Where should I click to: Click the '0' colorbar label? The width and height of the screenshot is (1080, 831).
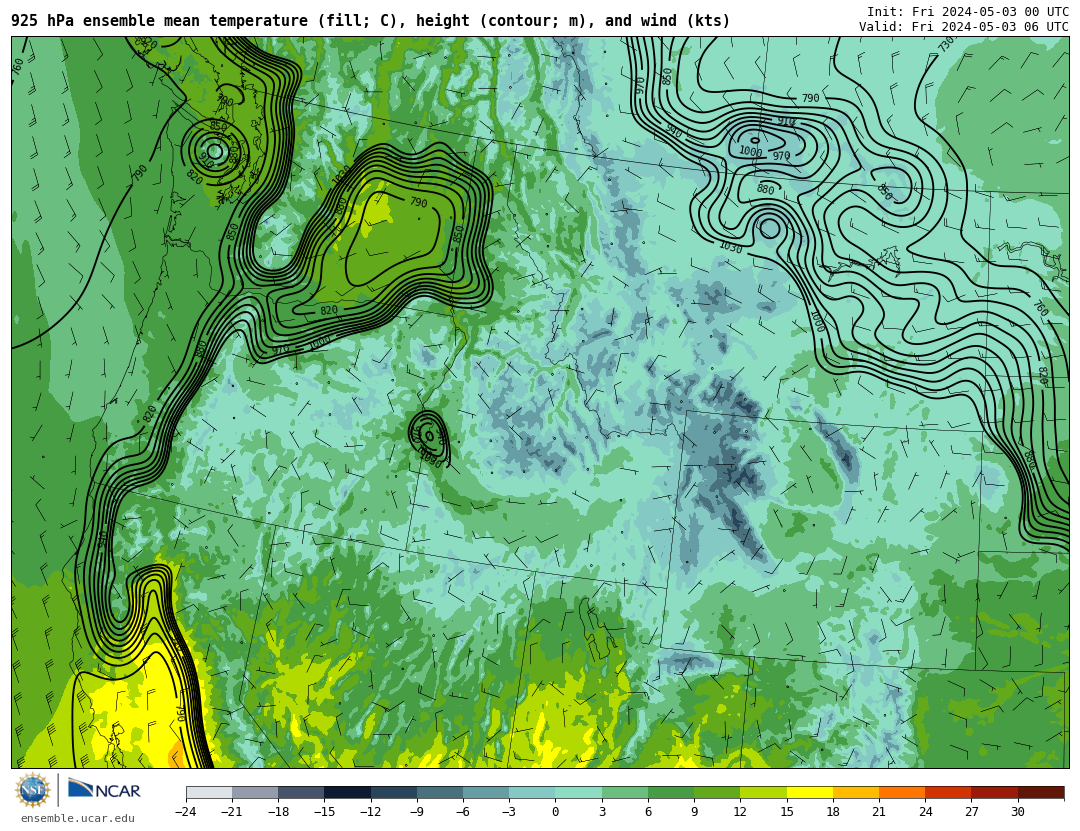555,812
